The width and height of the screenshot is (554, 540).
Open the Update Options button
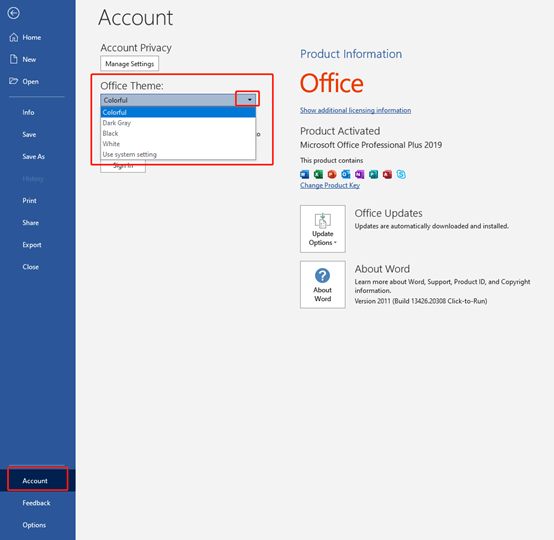tap(323, 229)
